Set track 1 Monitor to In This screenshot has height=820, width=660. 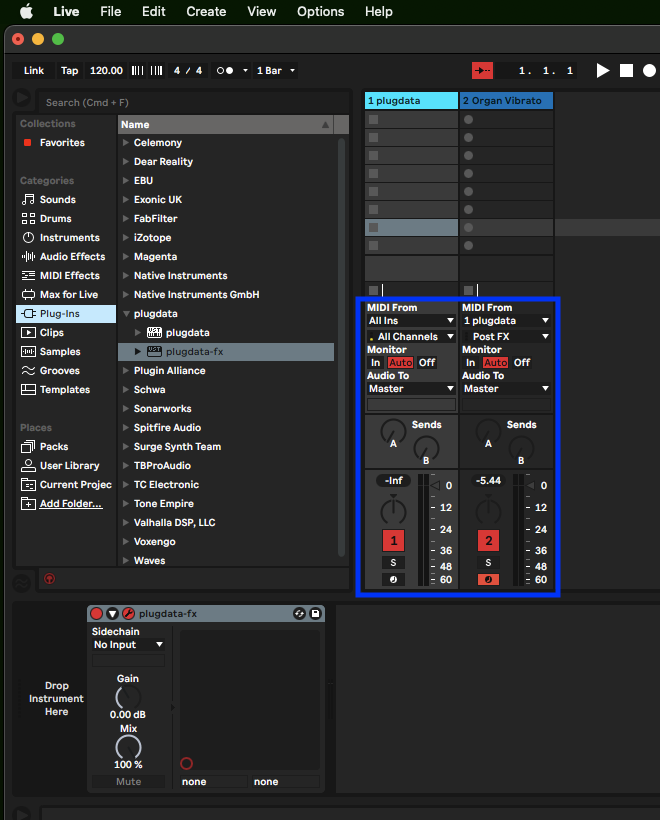click(375, 362)
